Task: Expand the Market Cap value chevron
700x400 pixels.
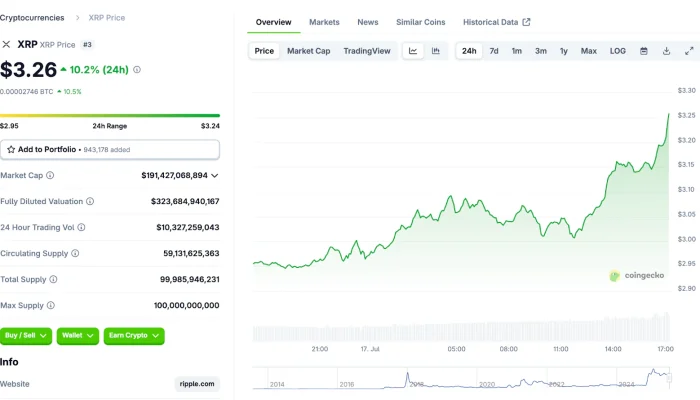Action: 215,175
